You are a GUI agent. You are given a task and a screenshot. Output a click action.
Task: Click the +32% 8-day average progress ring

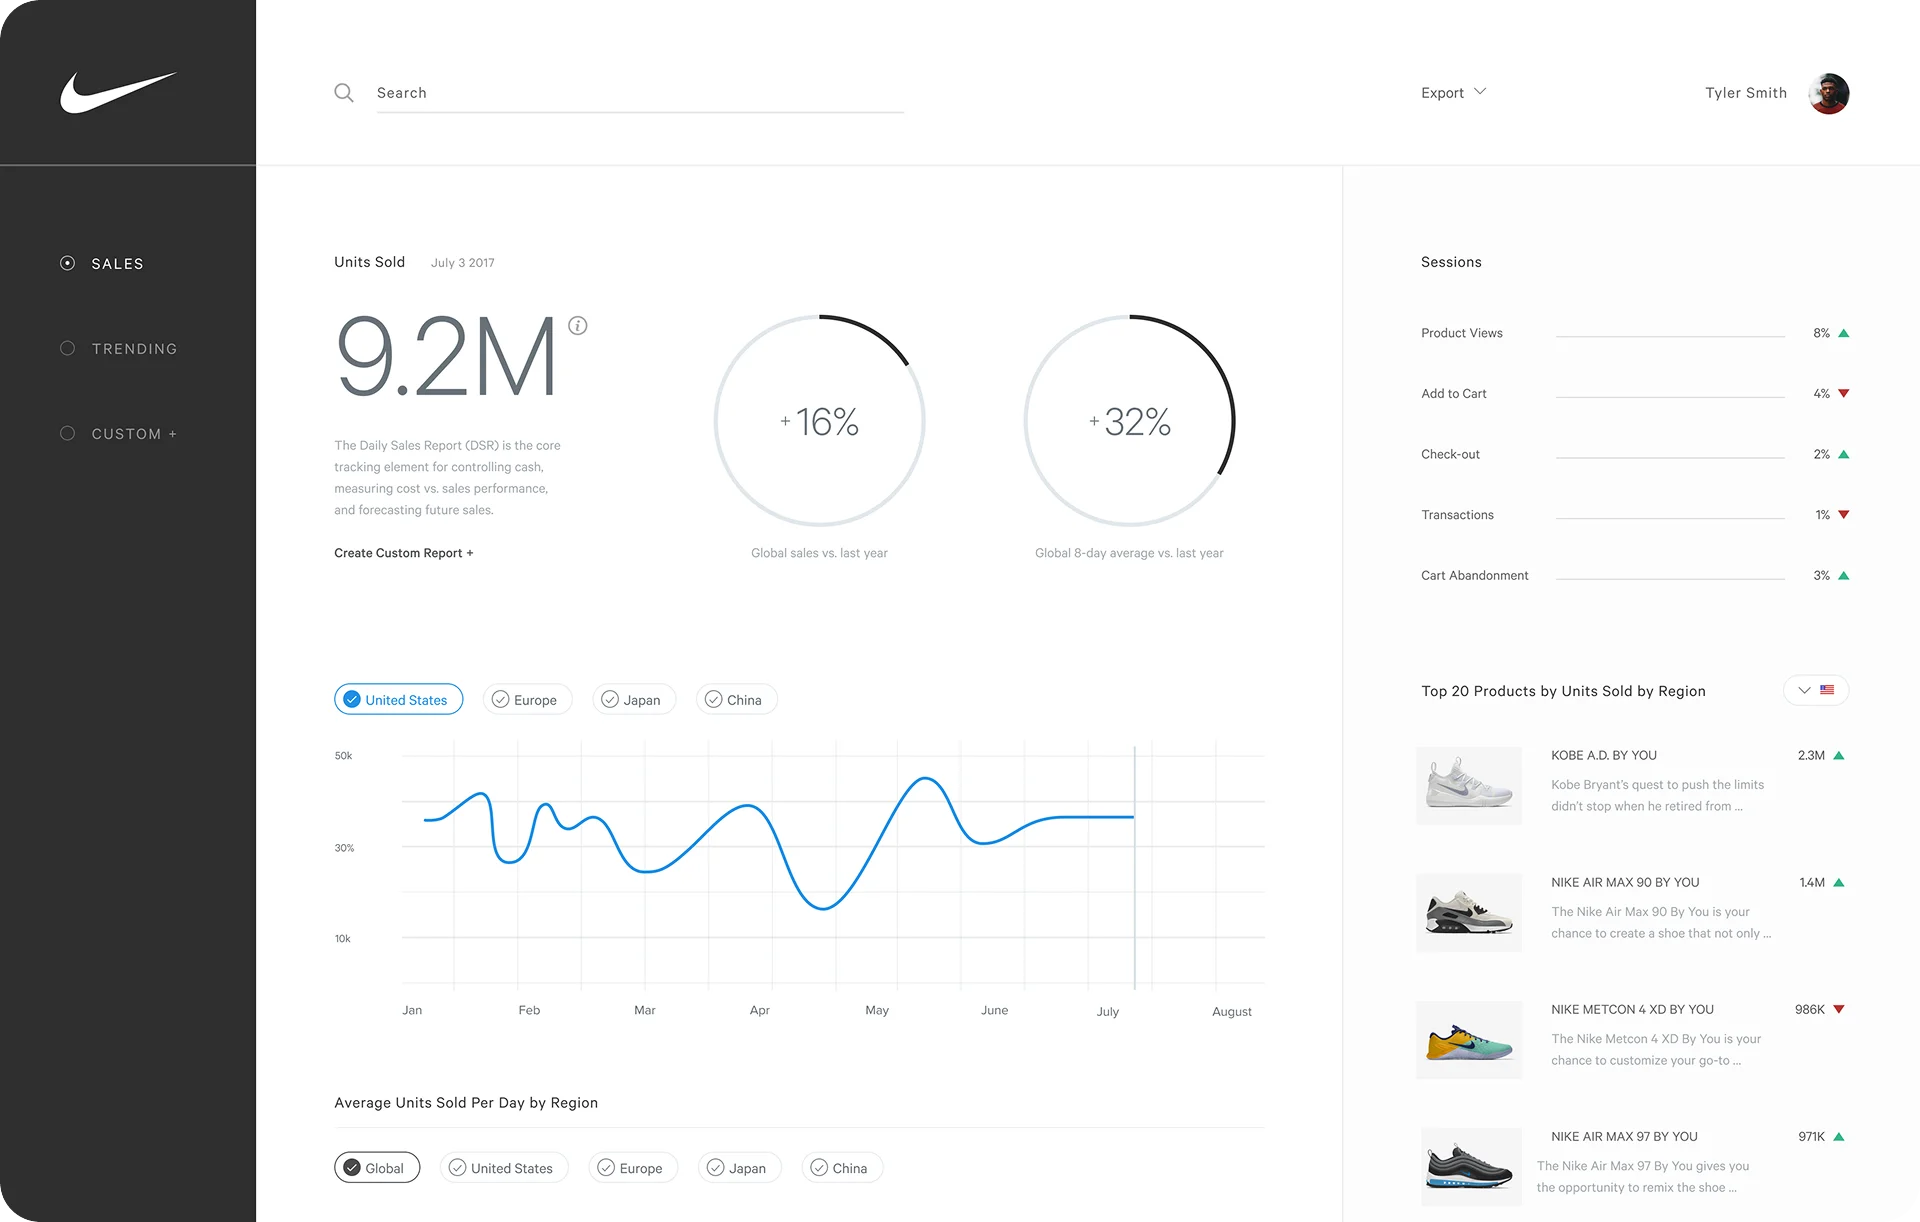[x=1129, y=421]
